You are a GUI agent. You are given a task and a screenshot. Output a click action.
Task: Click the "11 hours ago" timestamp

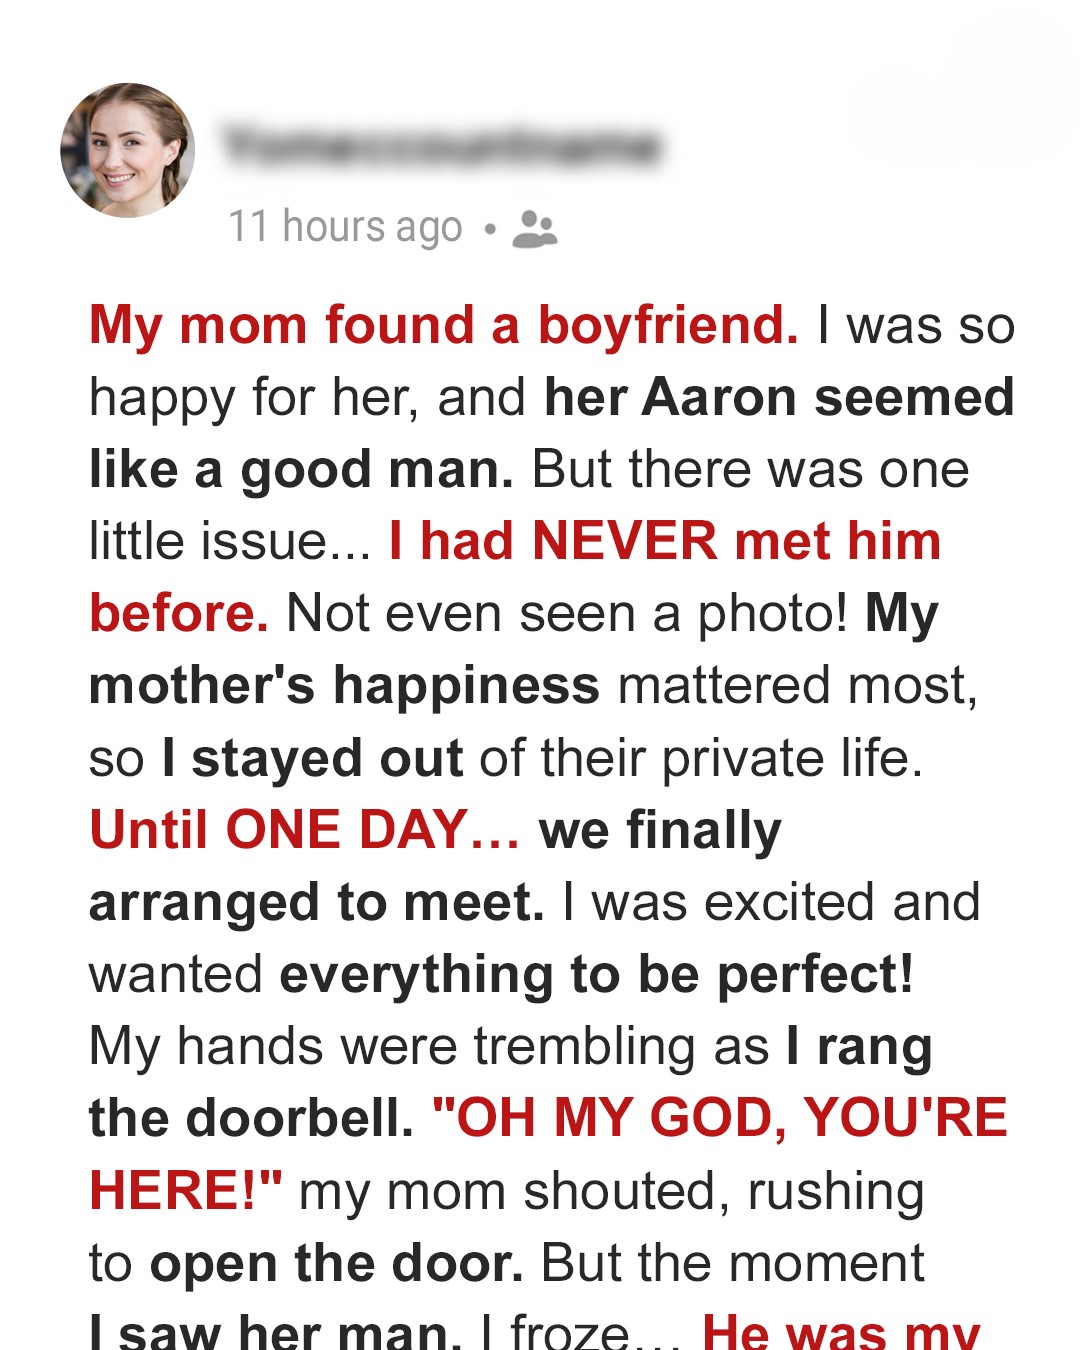pos(345,227)
